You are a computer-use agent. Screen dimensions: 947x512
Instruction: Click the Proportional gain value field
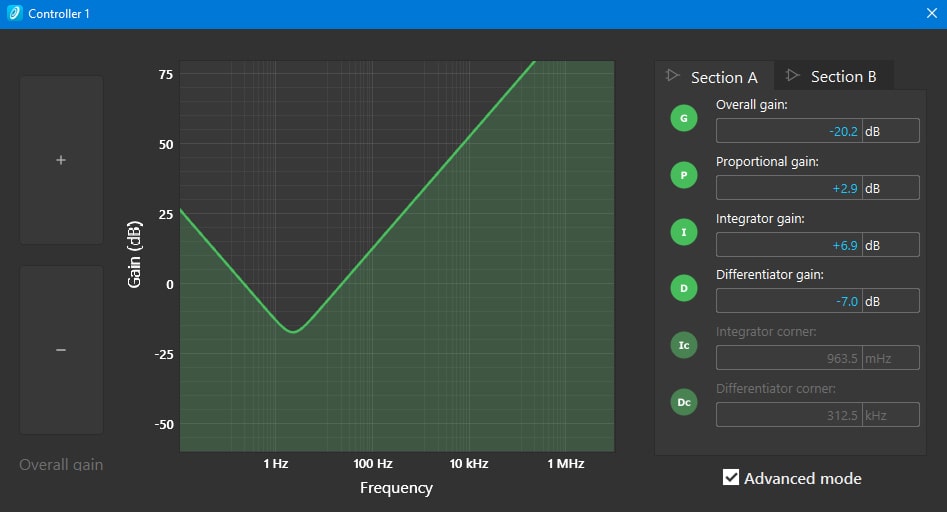coord(789,188)
